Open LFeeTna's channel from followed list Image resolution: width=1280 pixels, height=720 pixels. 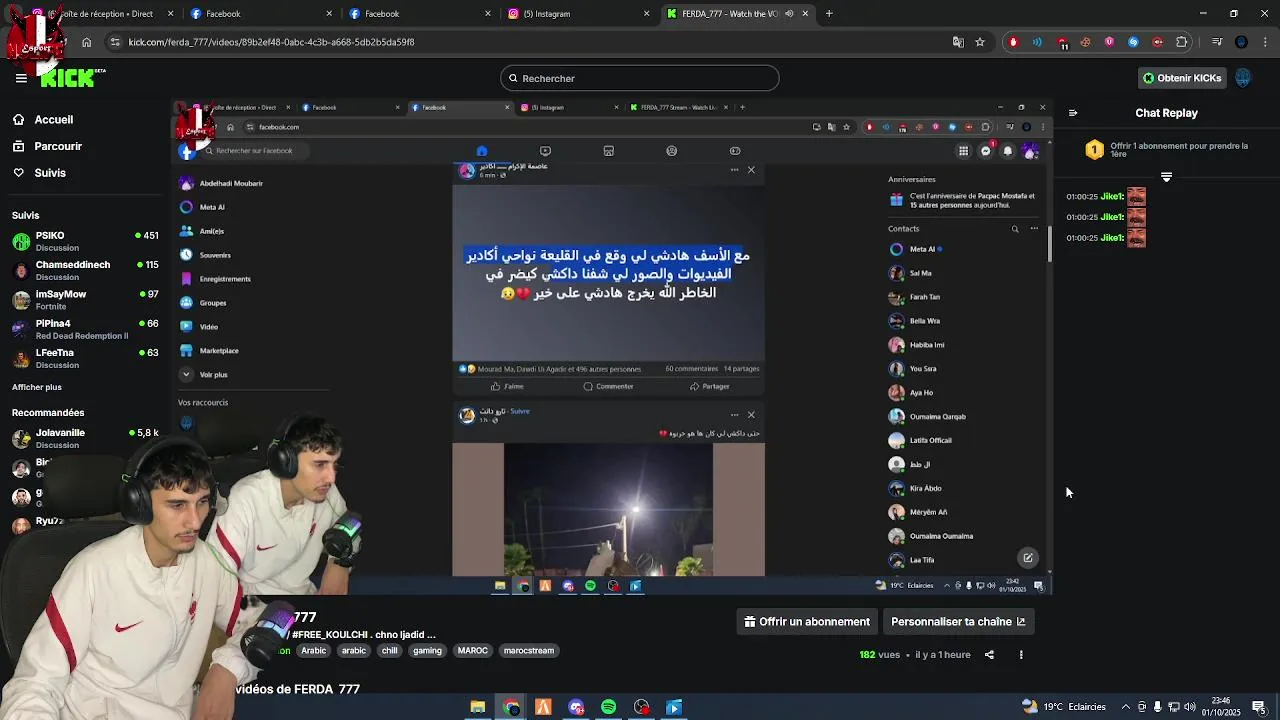click(x=85, y=358)
